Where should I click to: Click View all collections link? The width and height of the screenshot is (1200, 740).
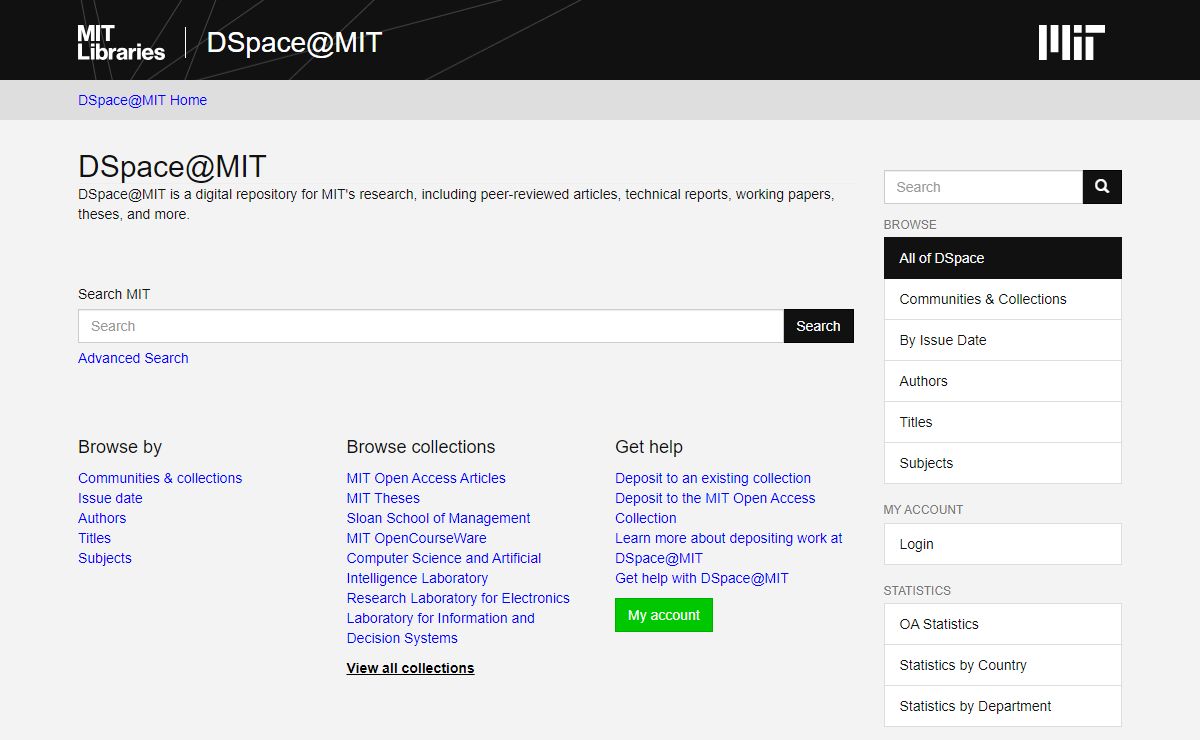coord(410,668)
